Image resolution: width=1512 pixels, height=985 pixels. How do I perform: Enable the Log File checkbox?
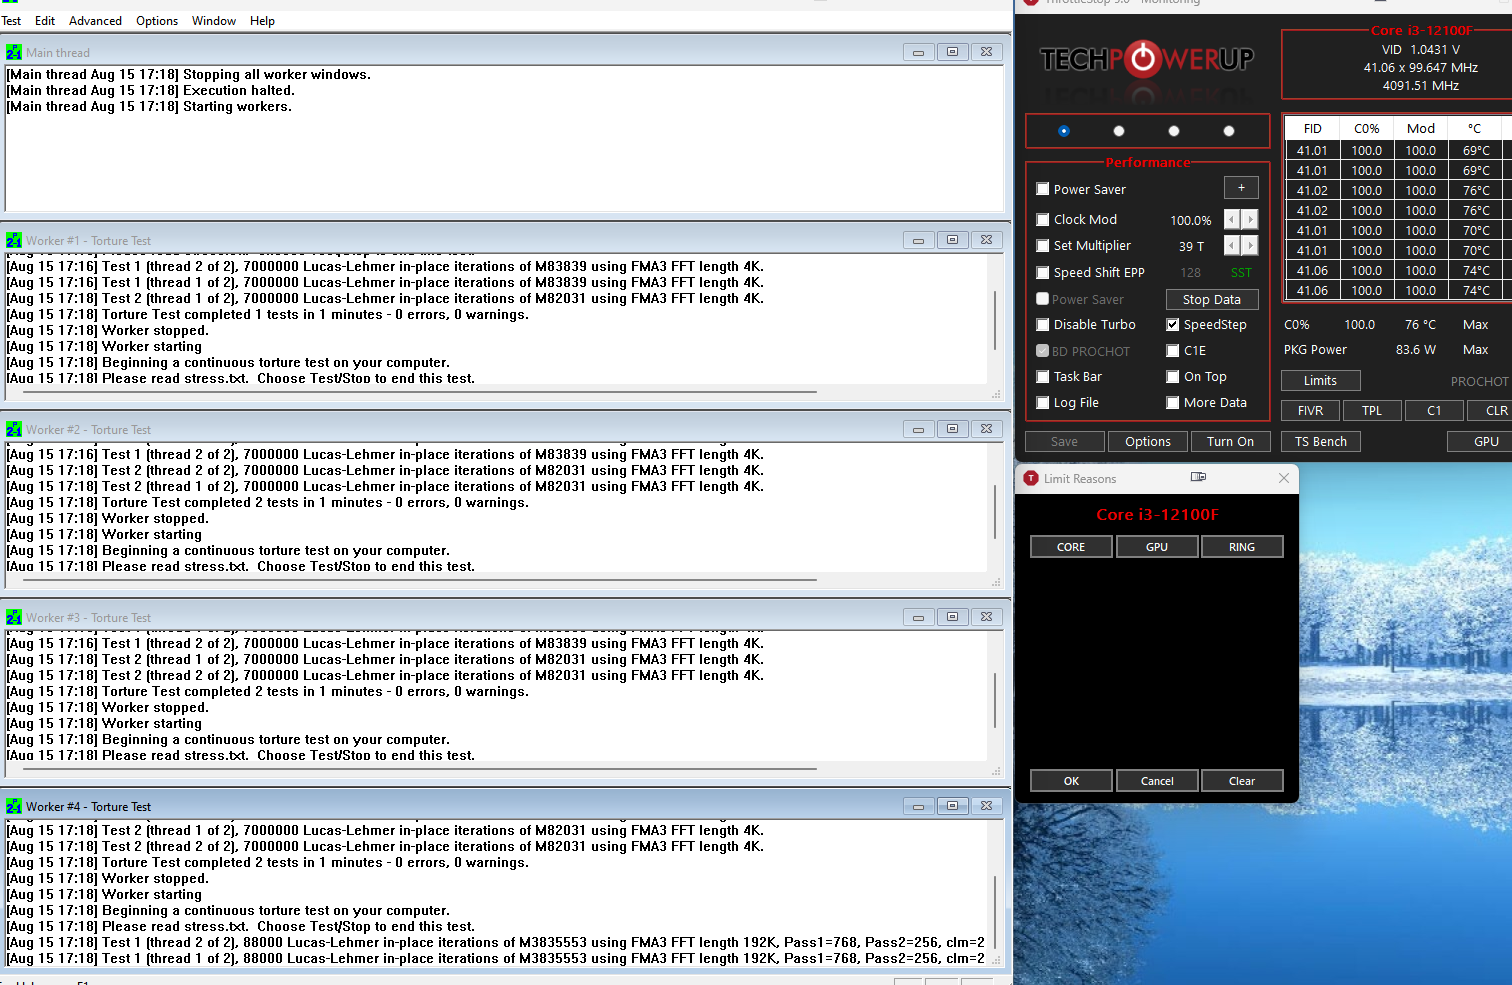1043,402
